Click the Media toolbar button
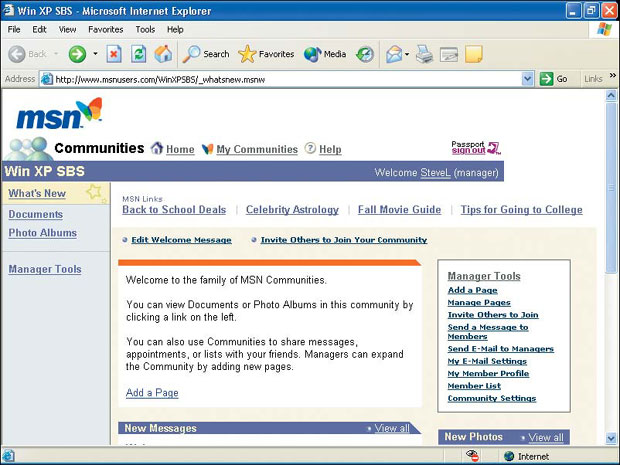 pos(326,54)
